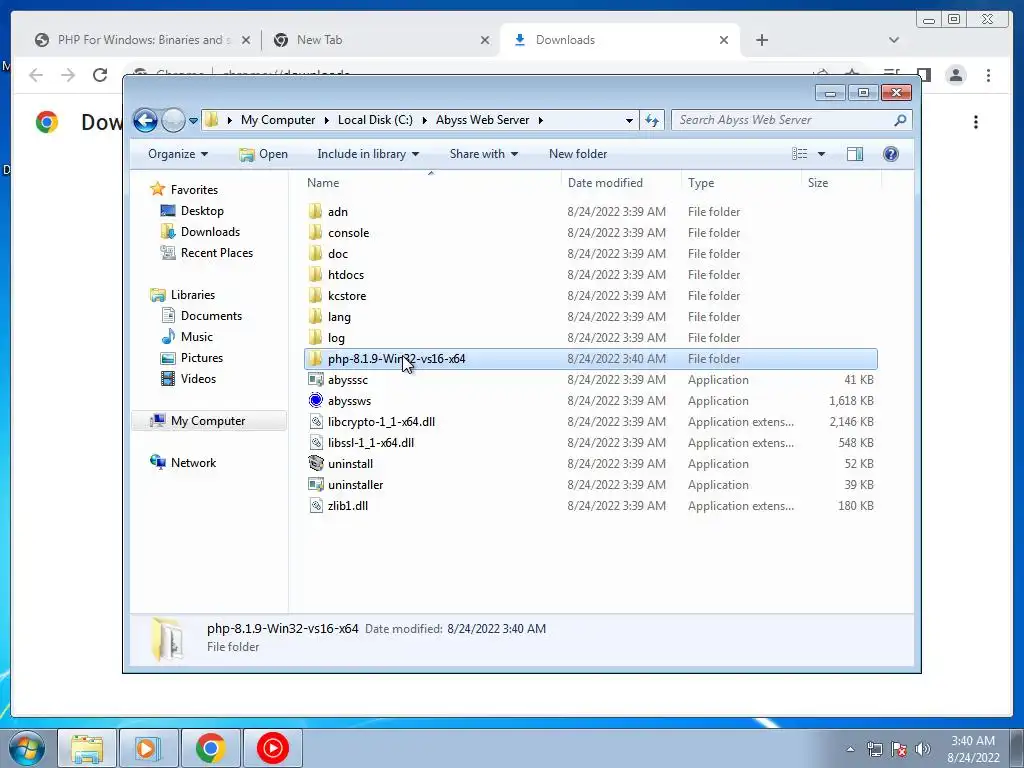This screenshot has width=1024, height=768.
Task: Select the uninstaller application icon
Action: tap(316, 485)
